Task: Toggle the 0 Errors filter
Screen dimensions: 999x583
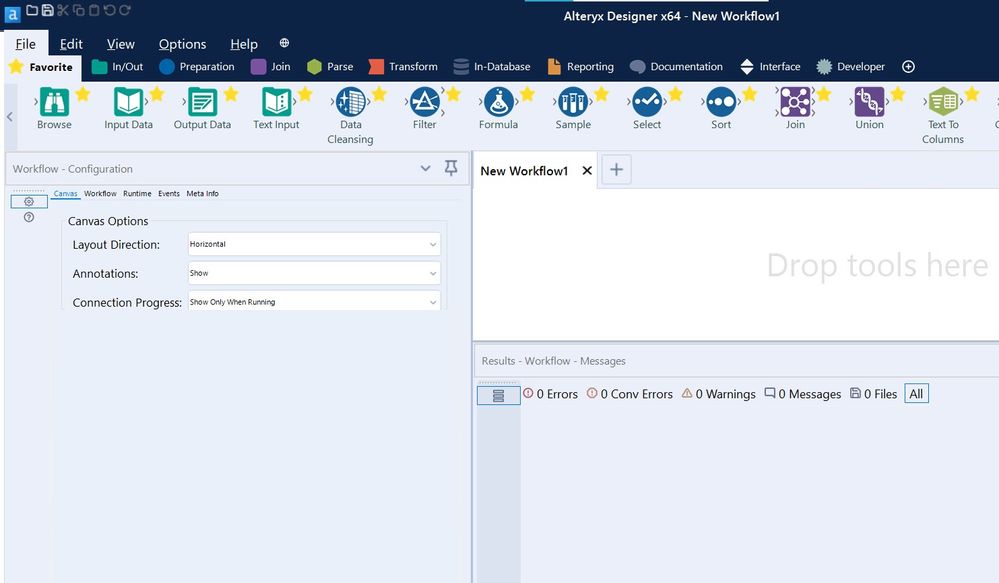Action: tap(550, 394)
